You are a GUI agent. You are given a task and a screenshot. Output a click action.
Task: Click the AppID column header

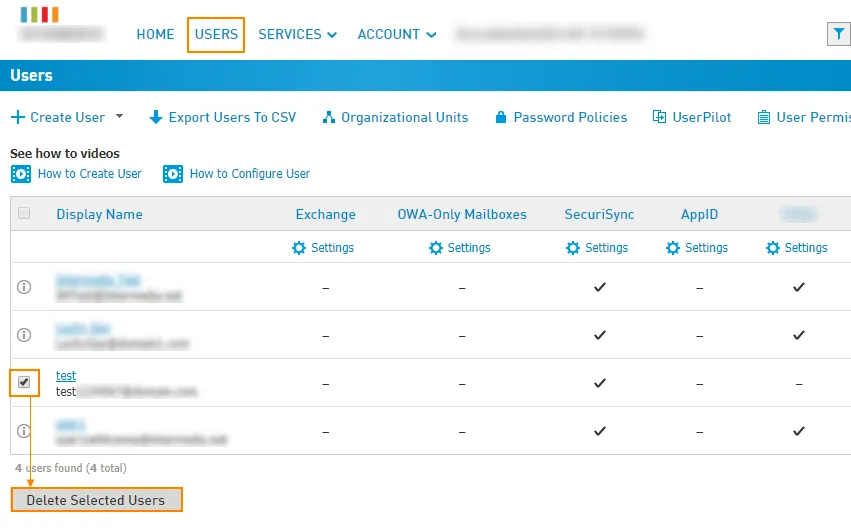point(700,214)
